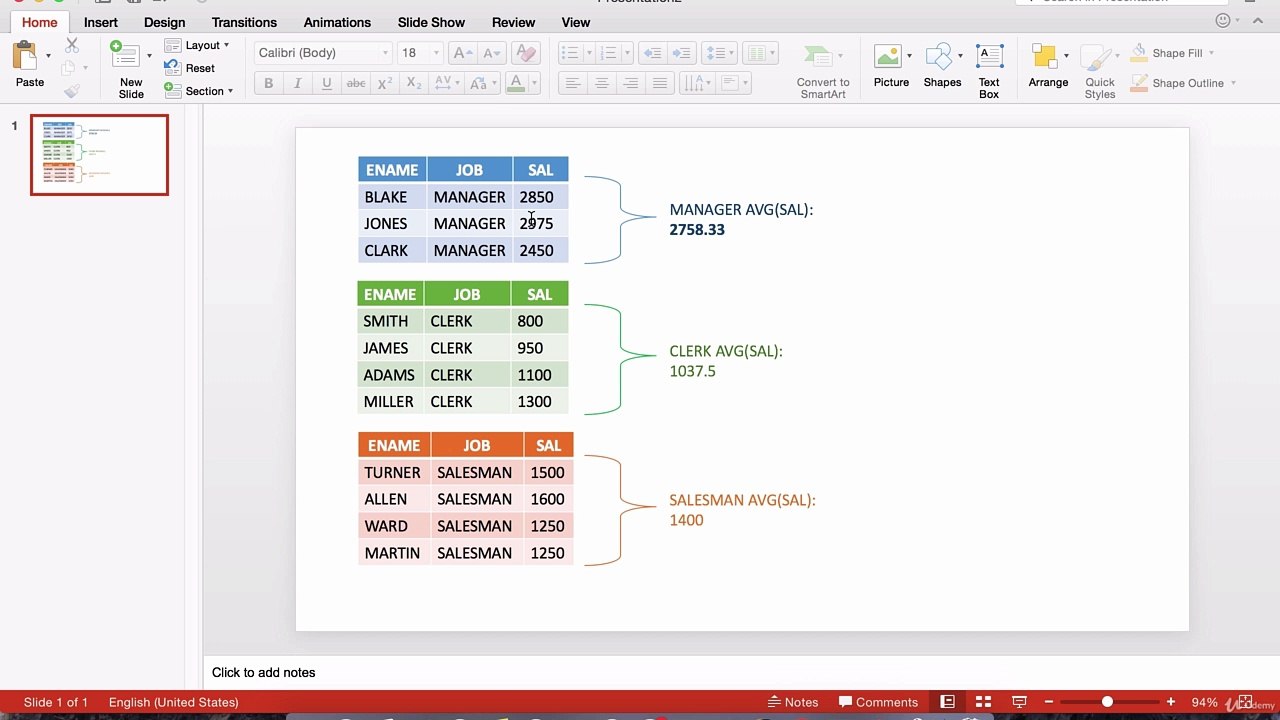Open the font size combo box

point(420,53)
